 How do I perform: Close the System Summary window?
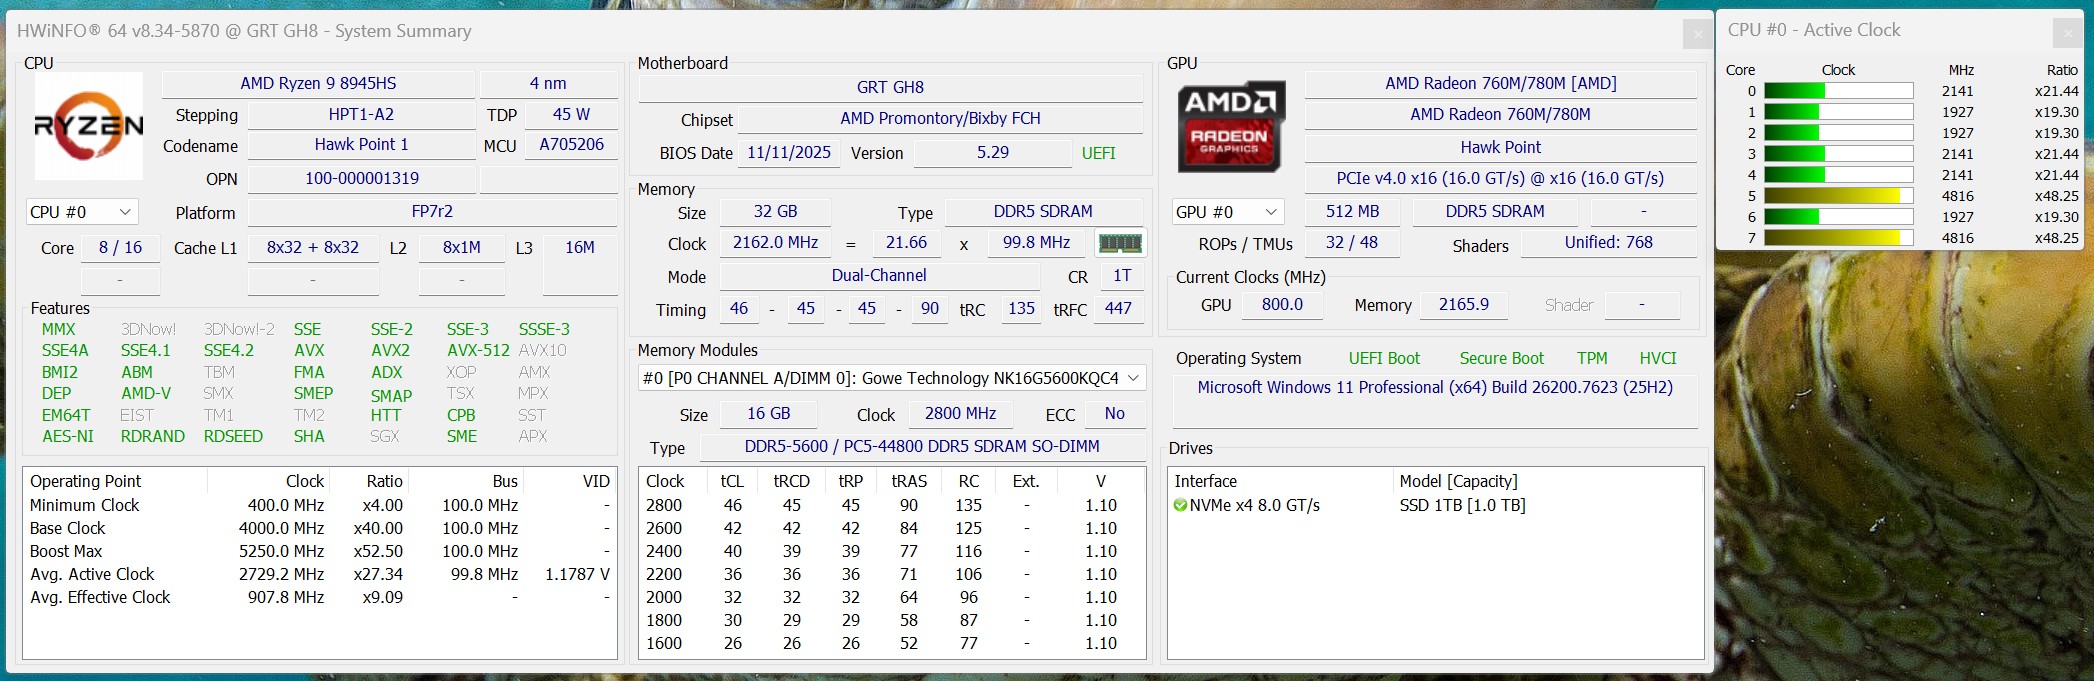1697,35
